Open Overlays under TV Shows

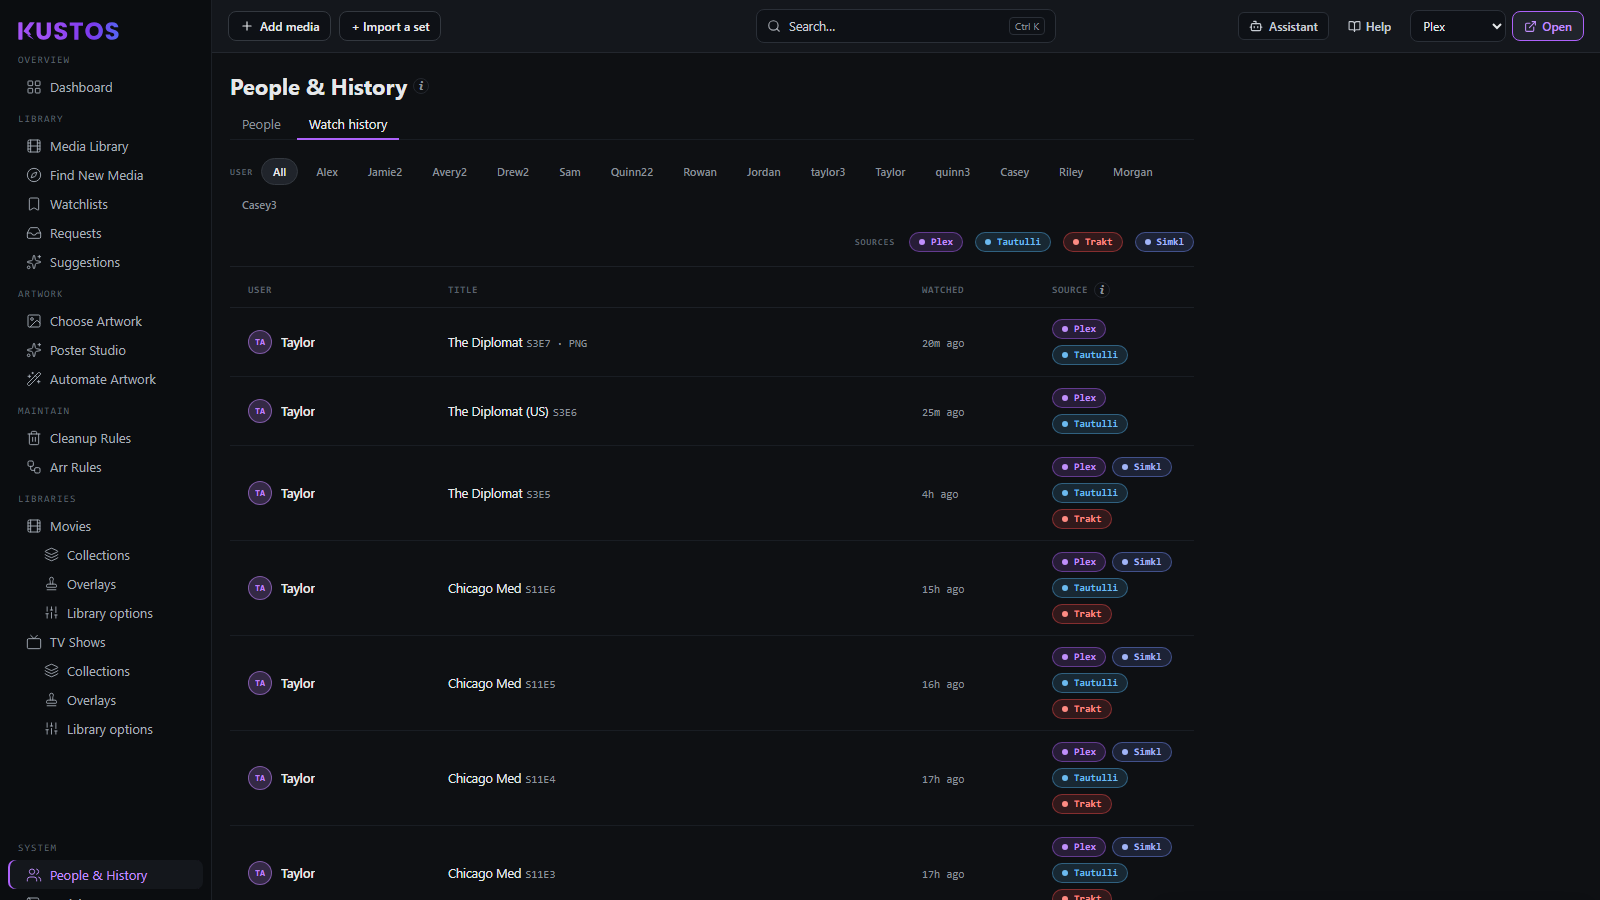coord(91,700)
